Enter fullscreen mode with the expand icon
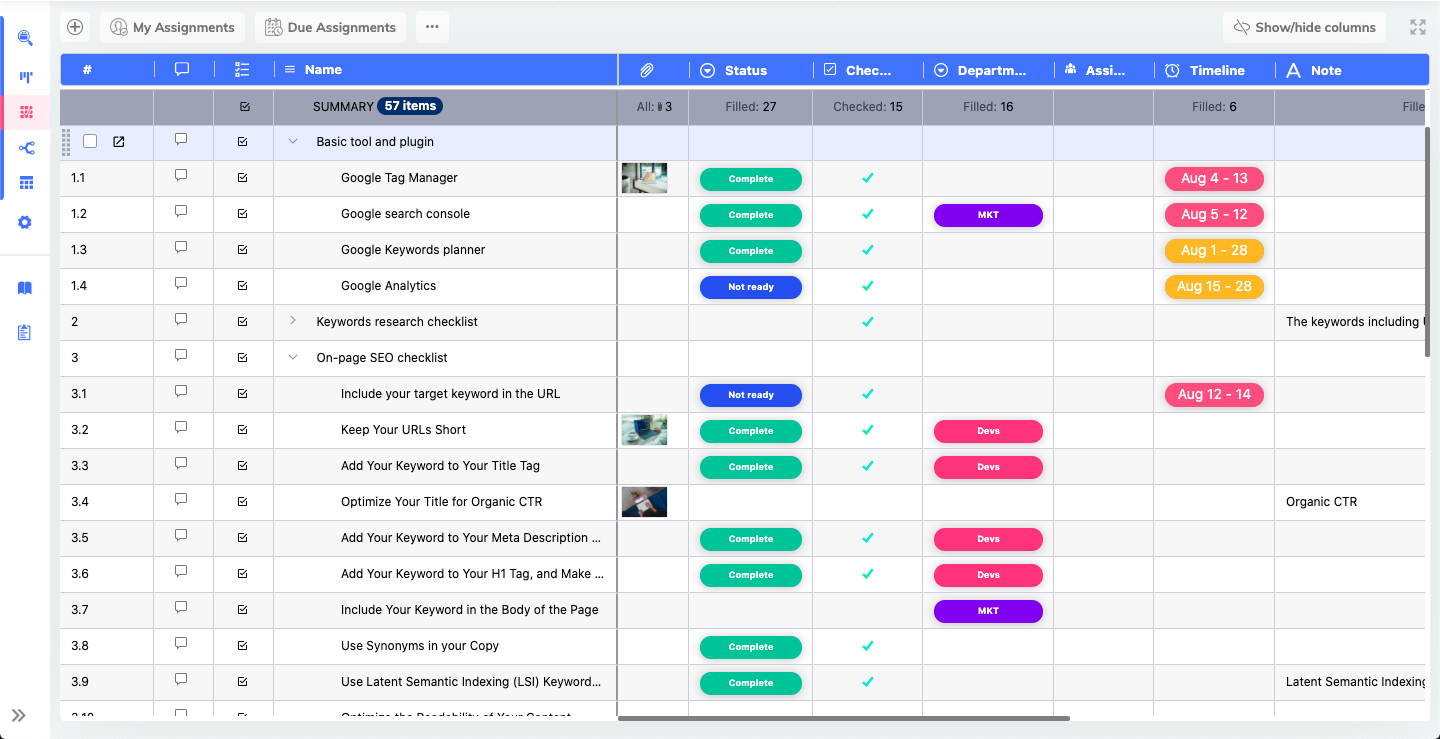The width and height of the screenshot is (1440, 739). 1418,27
